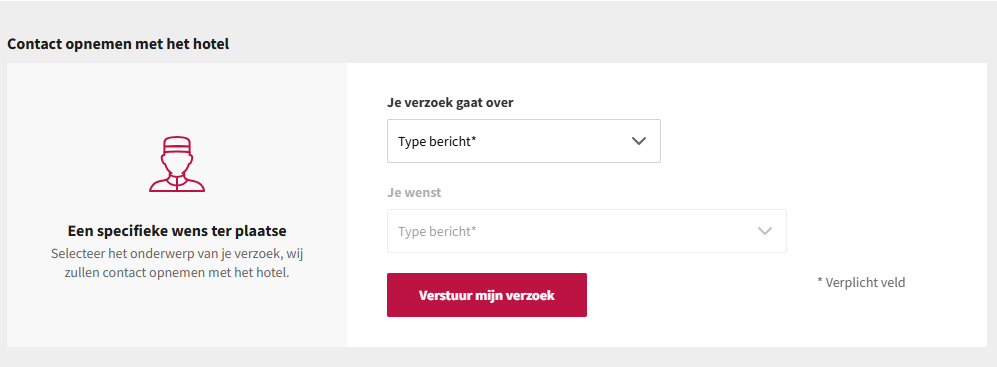
Task: Click the 'Contact opnemen met het hotel' heading
Action: [118, 45]
